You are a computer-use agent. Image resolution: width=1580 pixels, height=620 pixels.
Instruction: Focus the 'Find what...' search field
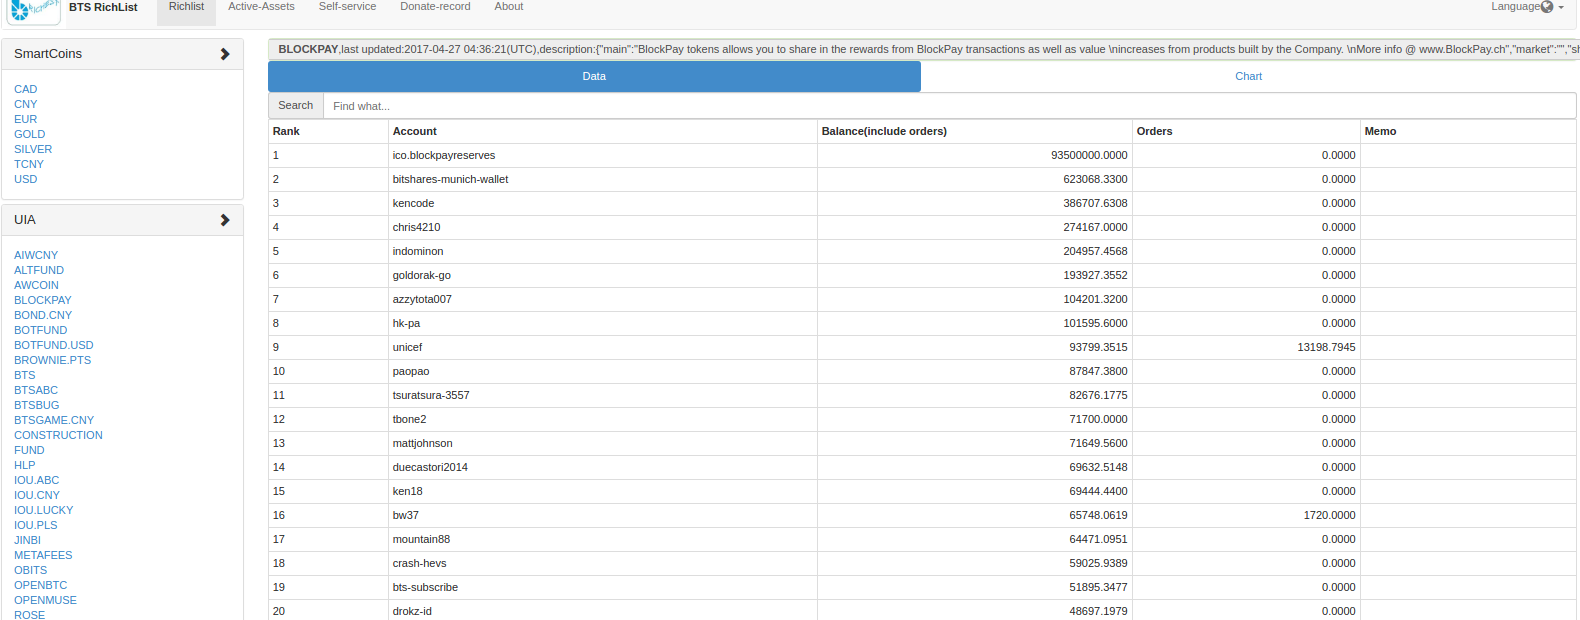click(949, 106)
